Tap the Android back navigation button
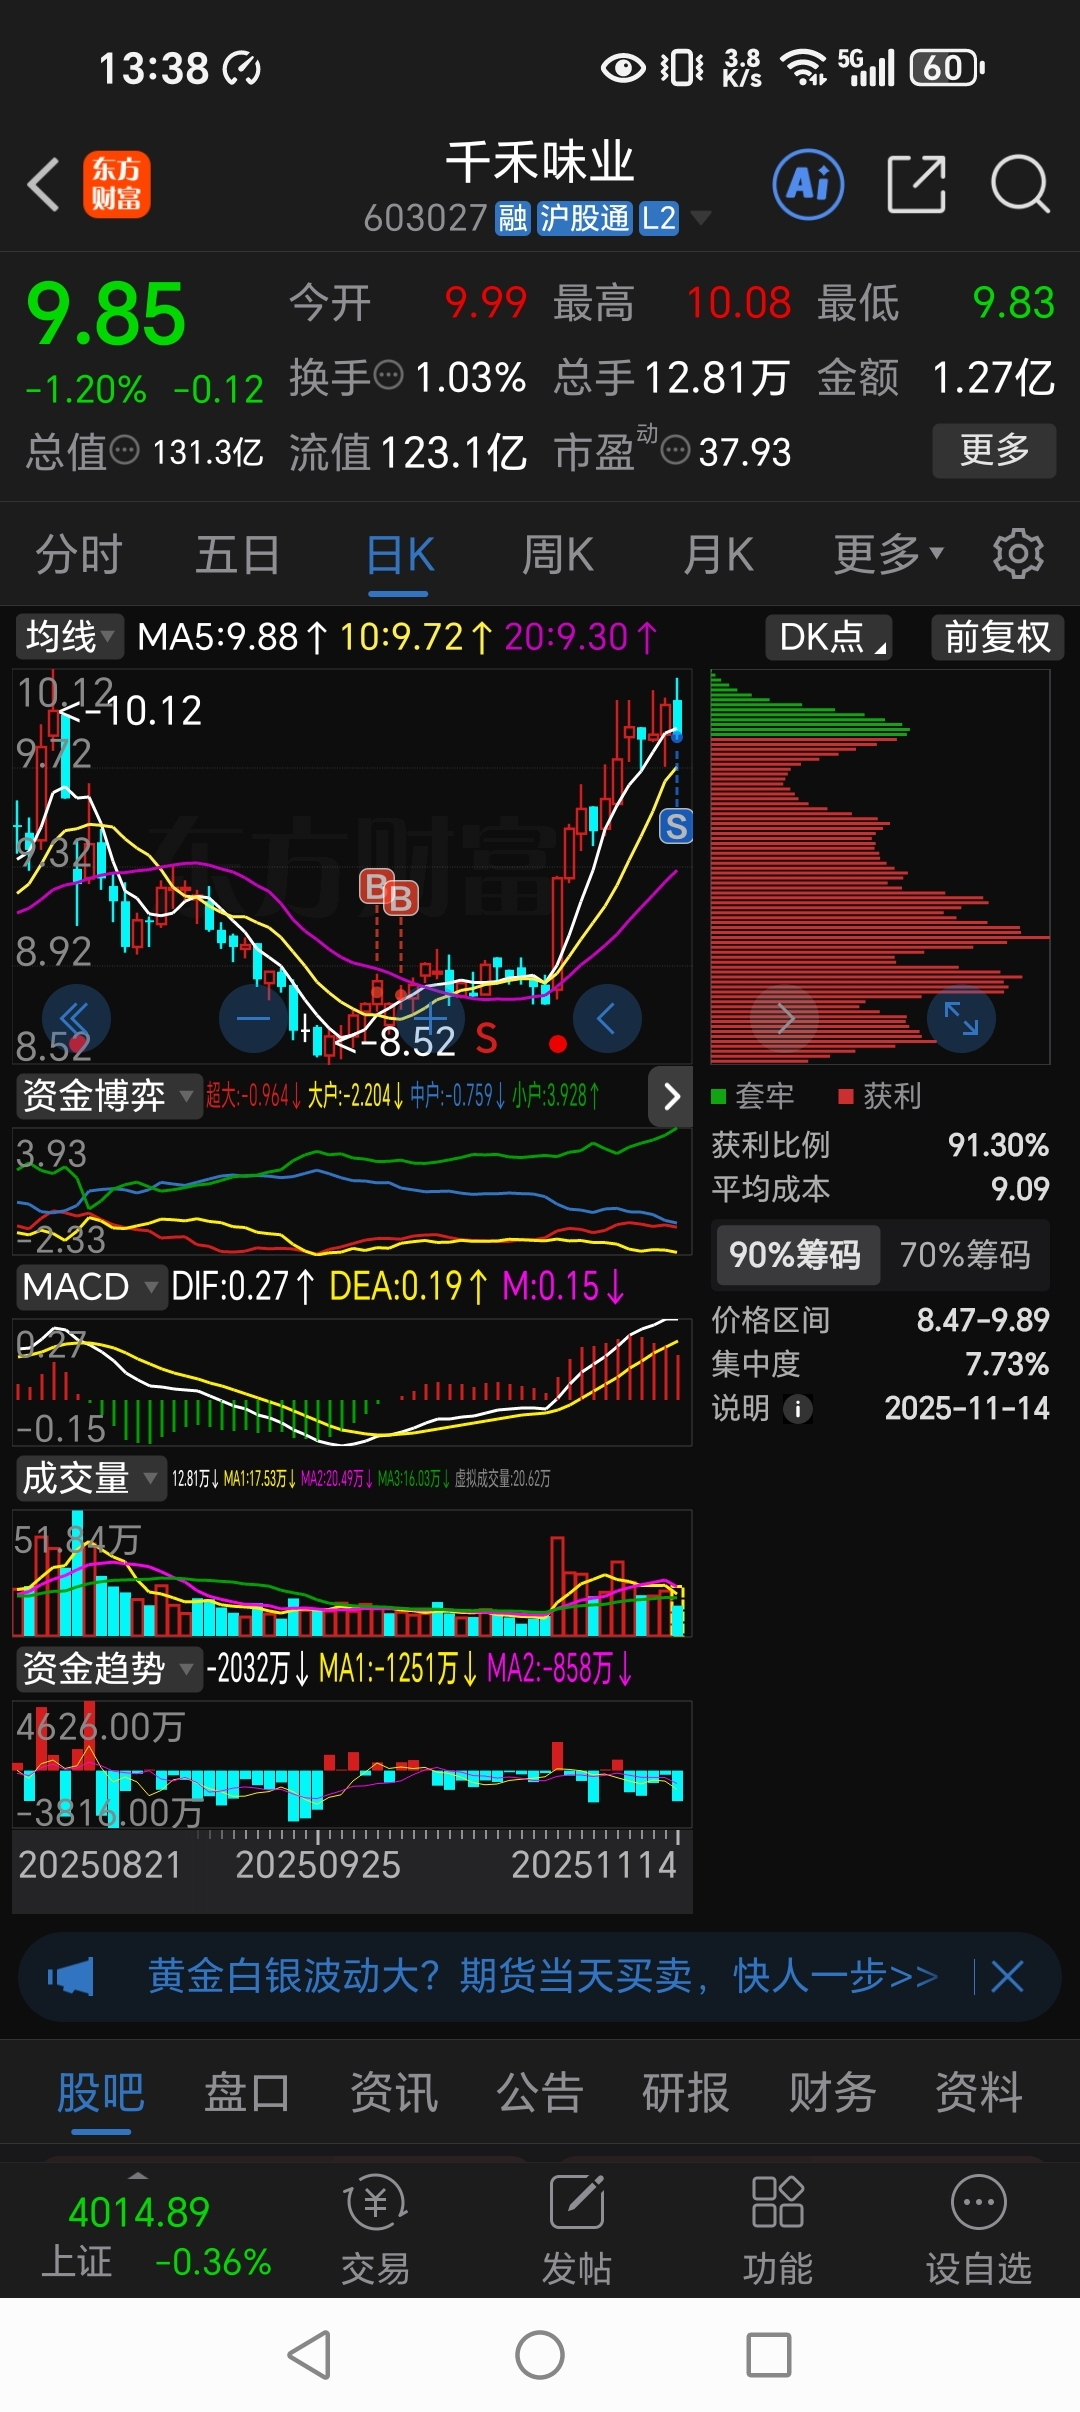 (x=309, y=2355)
